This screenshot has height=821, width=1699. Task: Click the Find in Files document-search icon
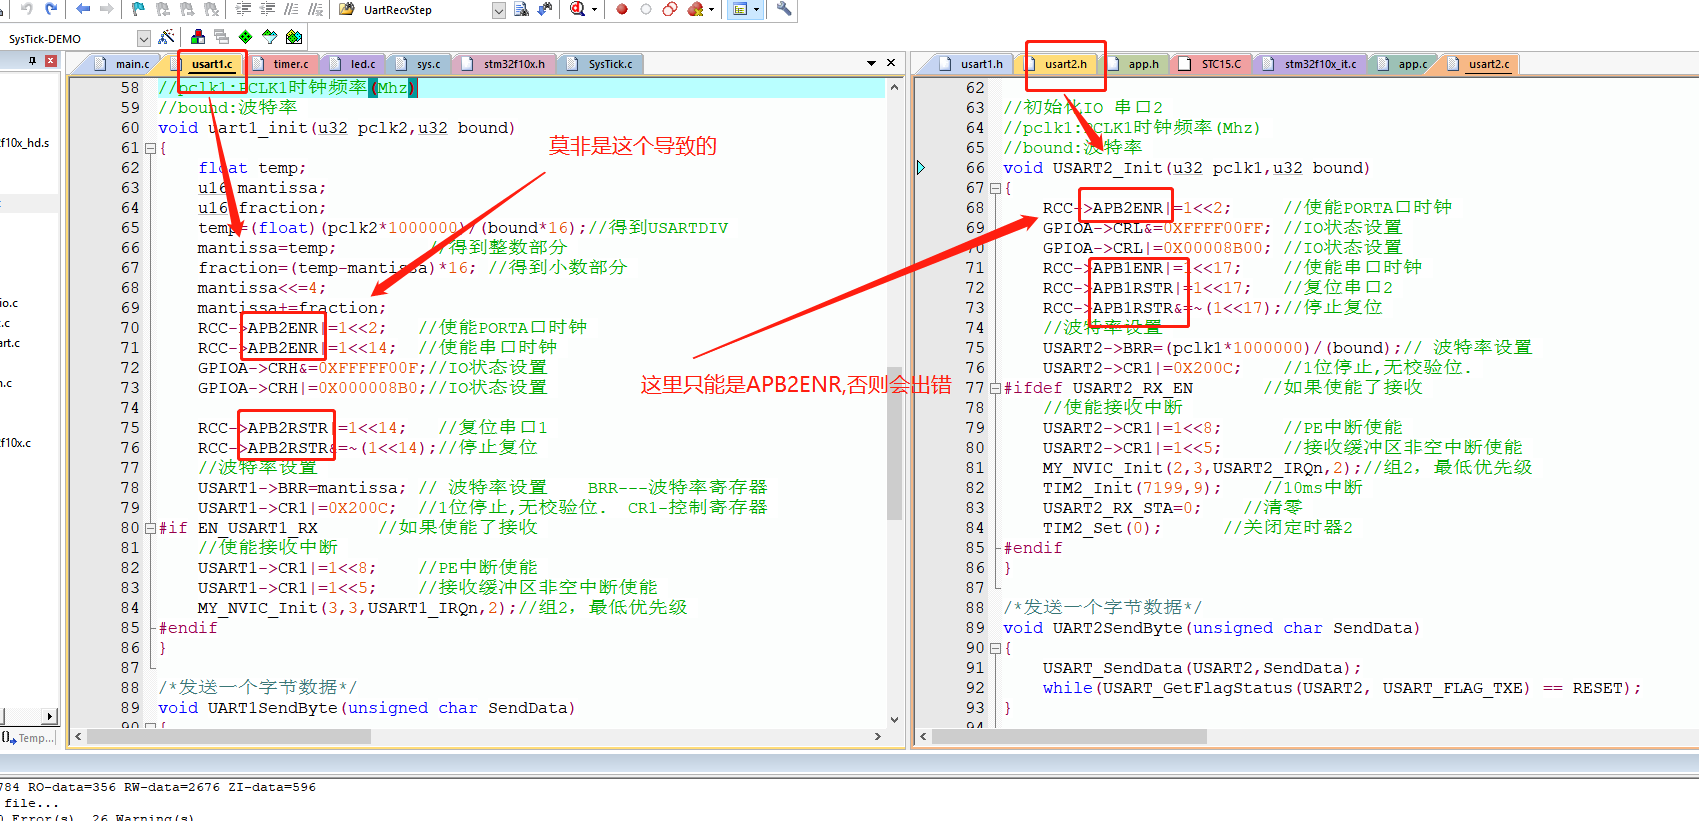[521, 9]
